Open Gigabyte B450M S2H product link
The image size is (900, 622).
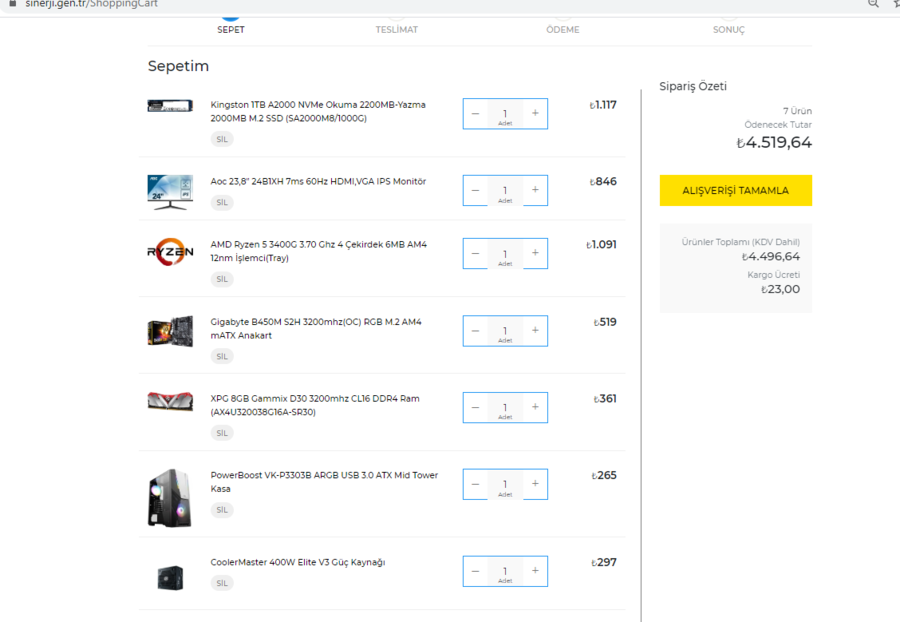click(316, 328)
